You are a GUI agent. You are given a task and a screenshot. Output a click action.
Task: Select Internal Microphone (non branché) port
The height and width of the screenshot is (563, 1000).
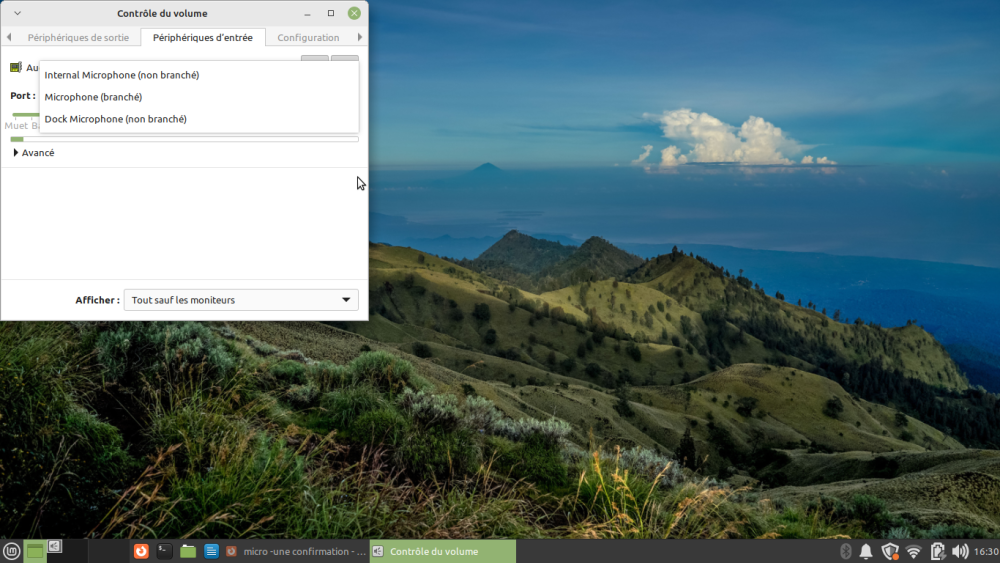[122, 75]
